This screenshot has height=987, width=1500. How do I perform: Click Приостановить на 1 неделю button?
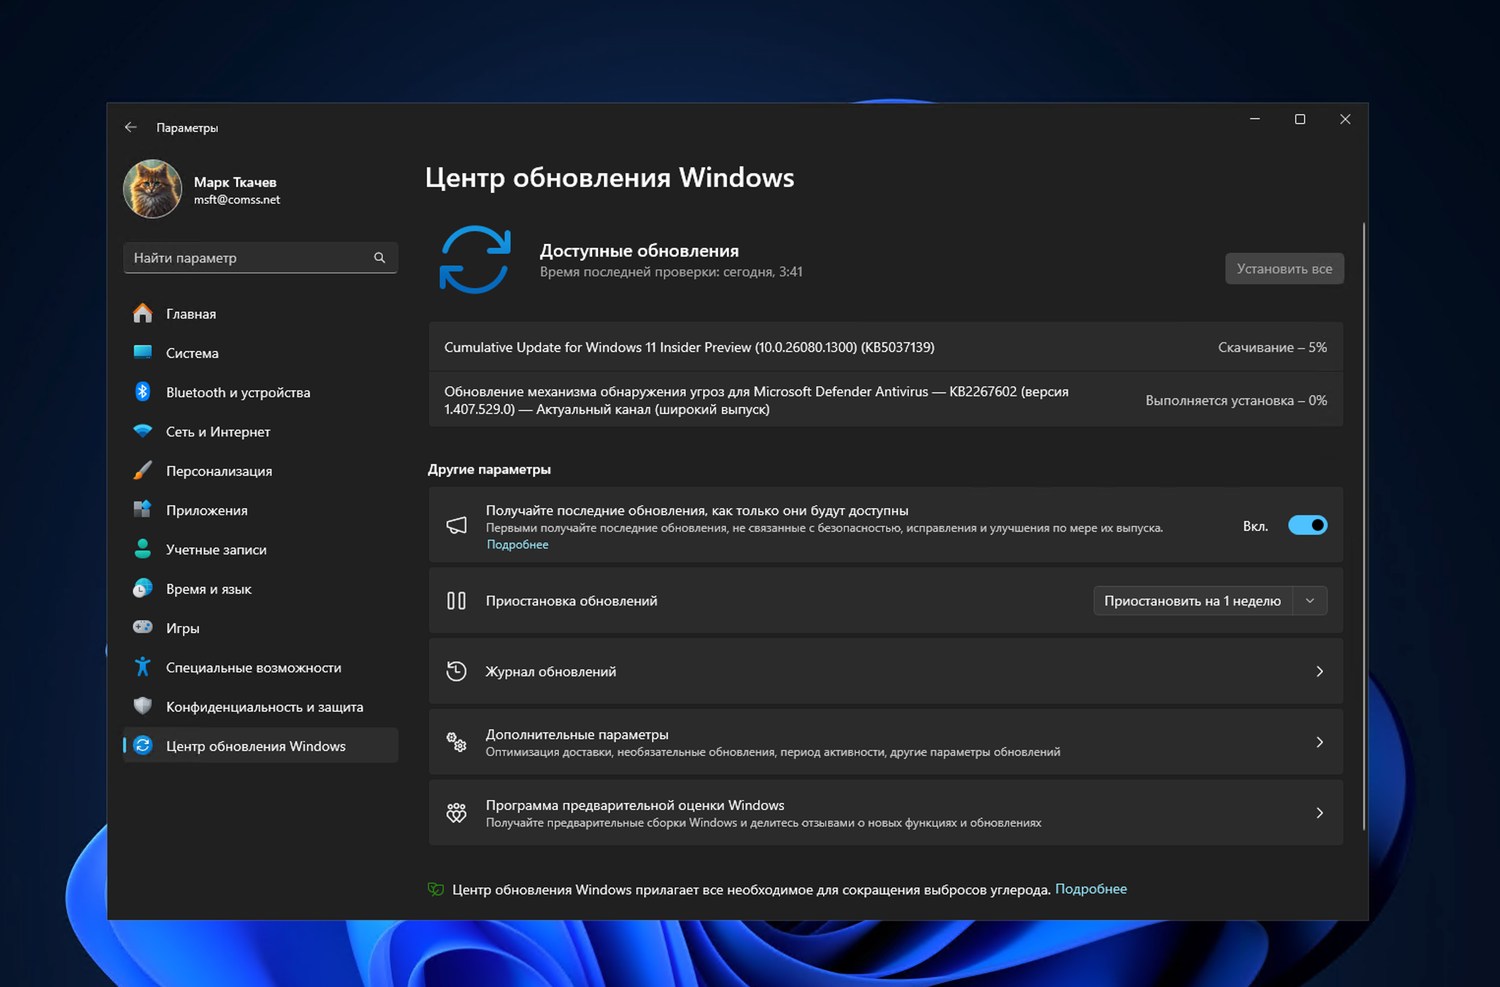pos(1193,601)
